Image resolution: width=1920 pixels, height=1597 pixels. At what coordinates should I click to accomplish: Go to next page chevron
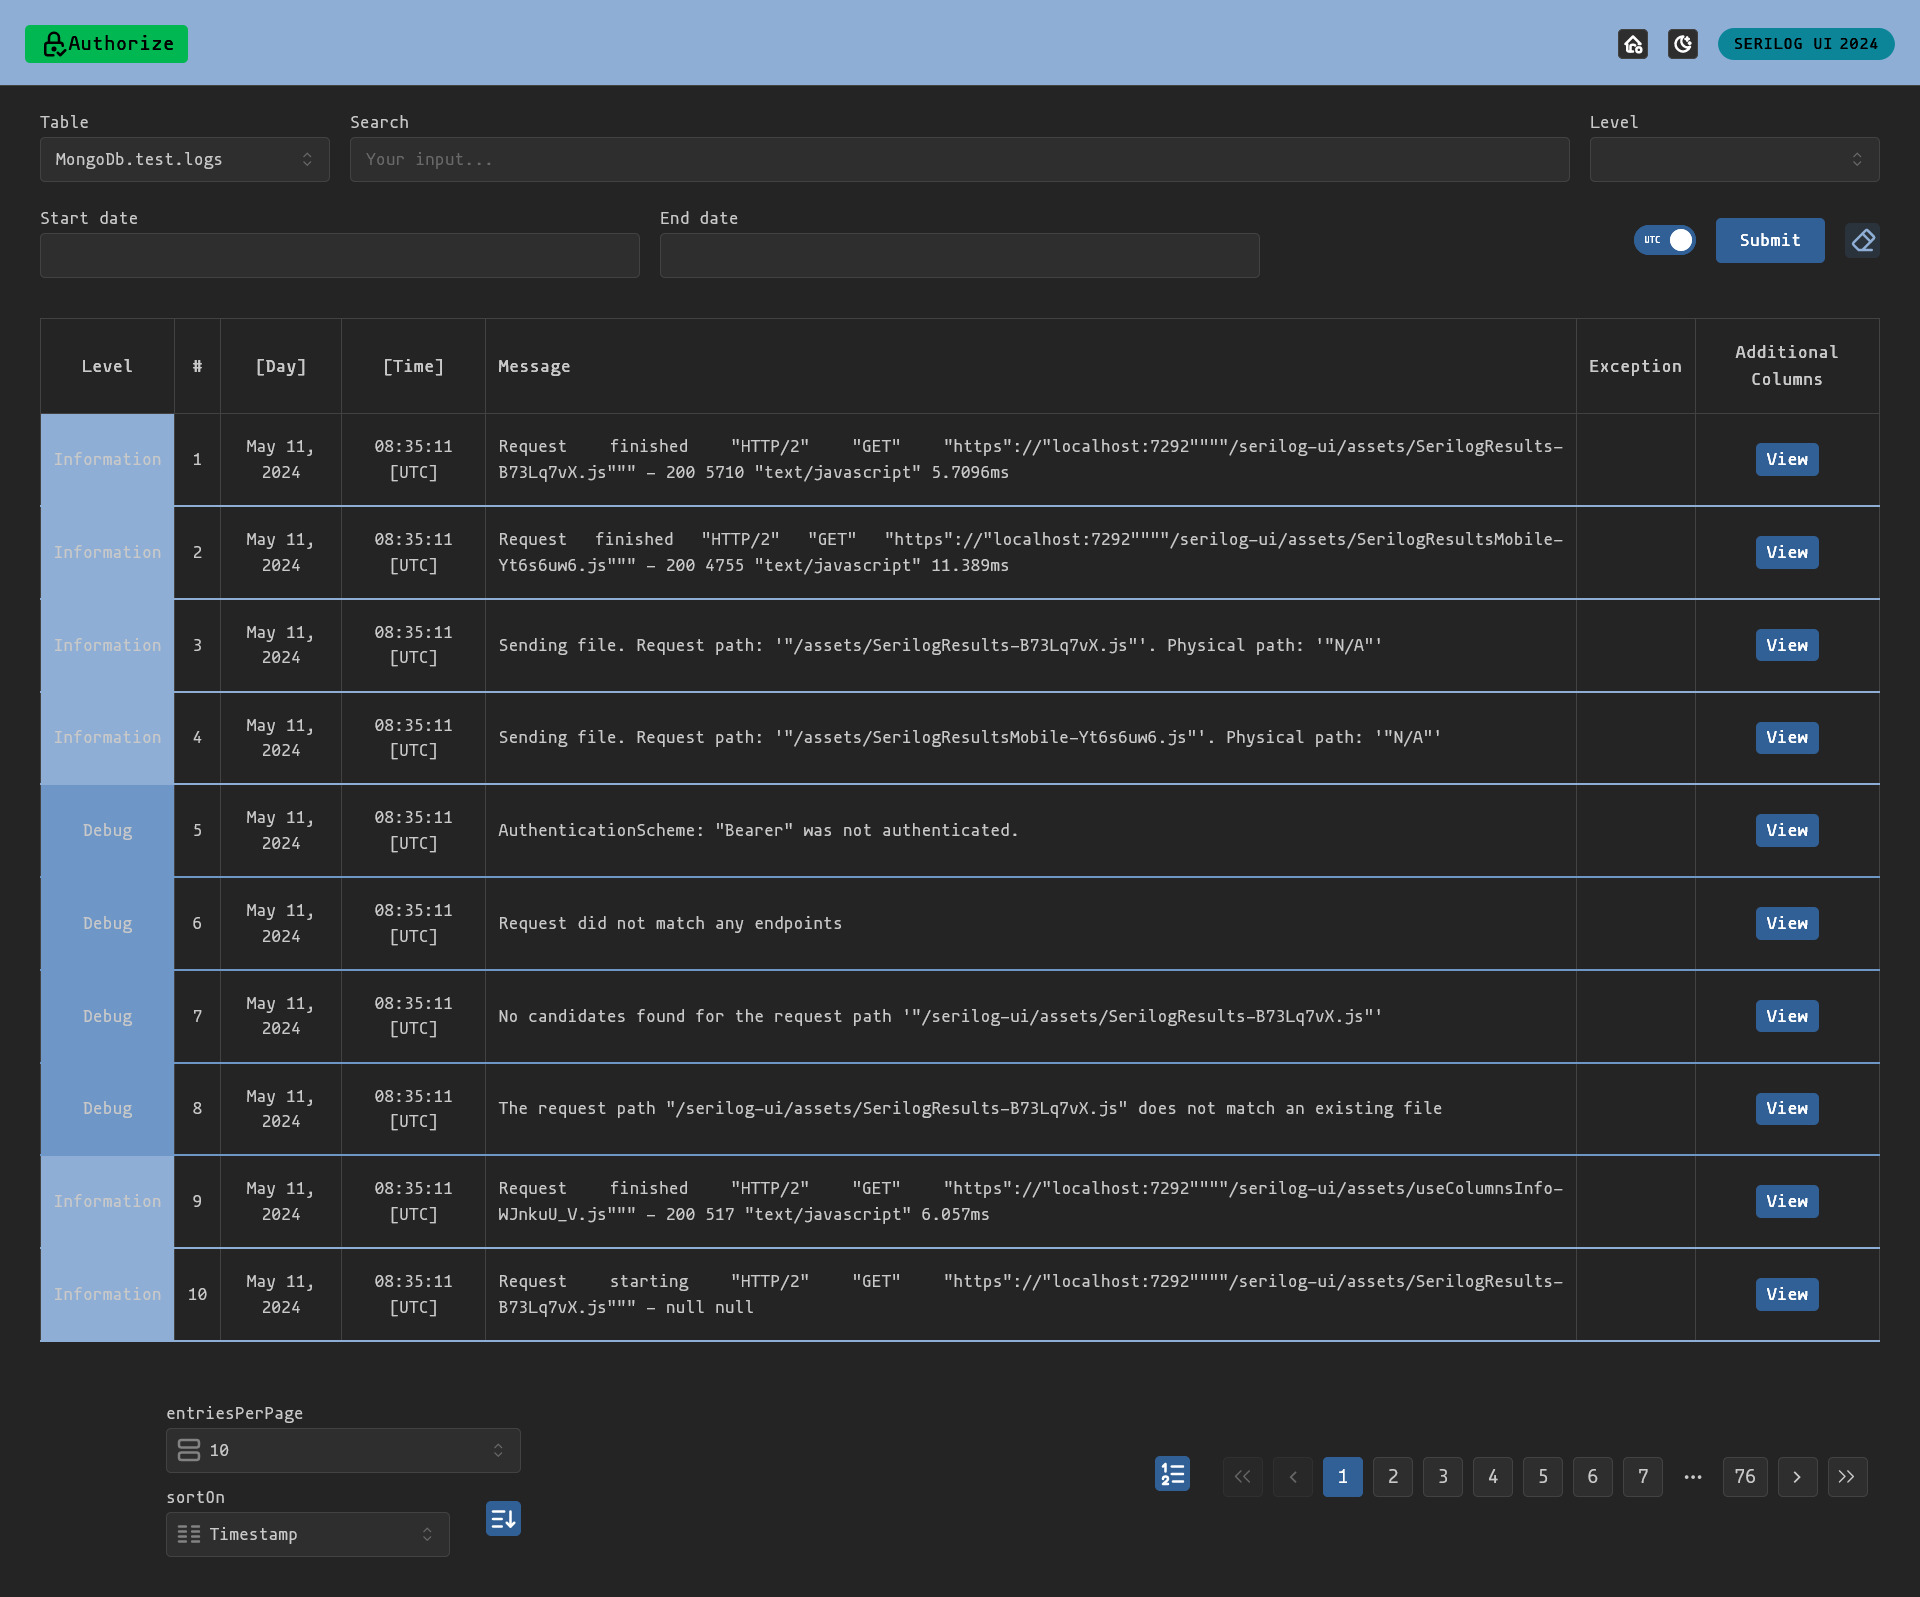(x=1797, y=1477)
